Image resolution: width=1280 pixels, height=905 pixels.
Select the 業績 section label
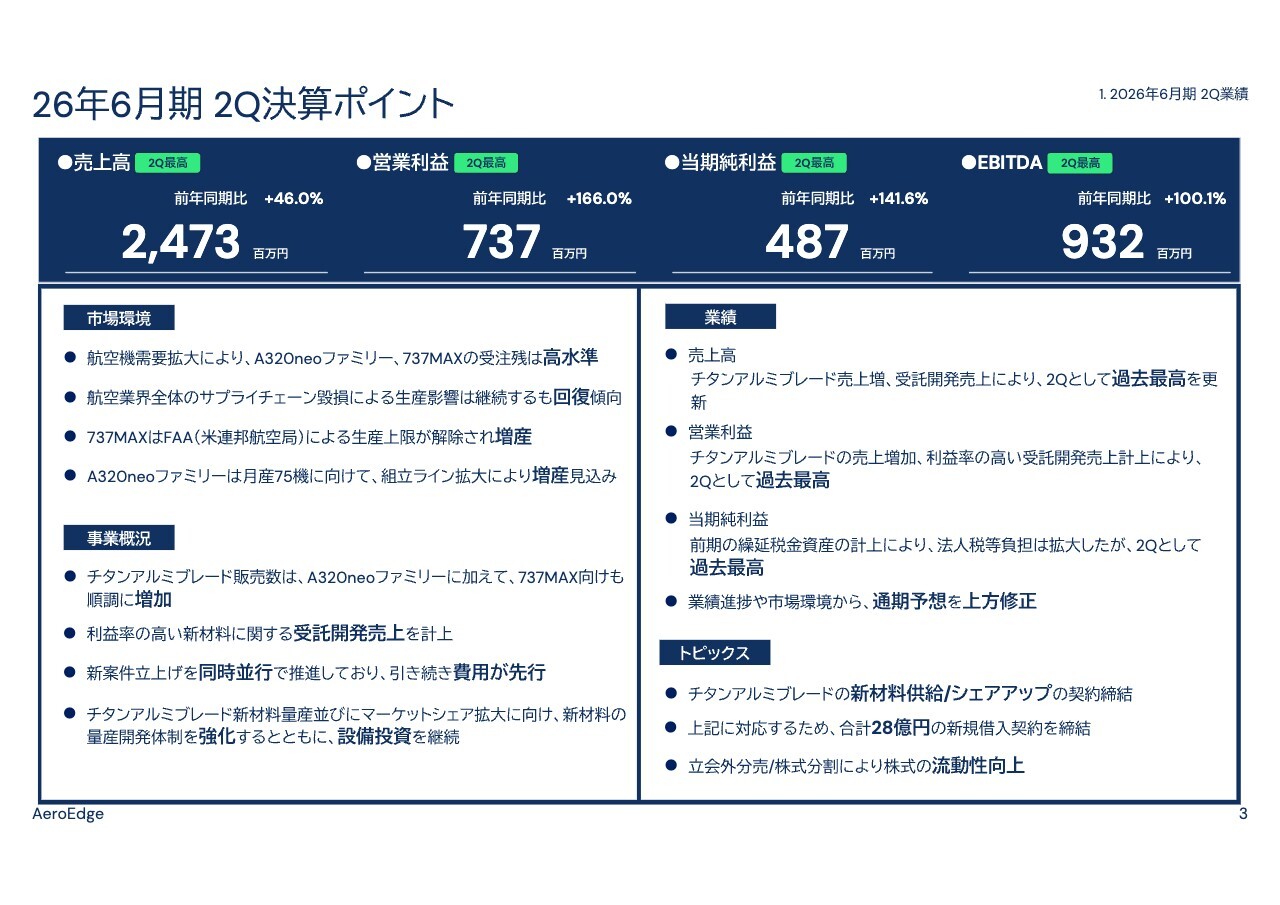click(x=722, y=315)
